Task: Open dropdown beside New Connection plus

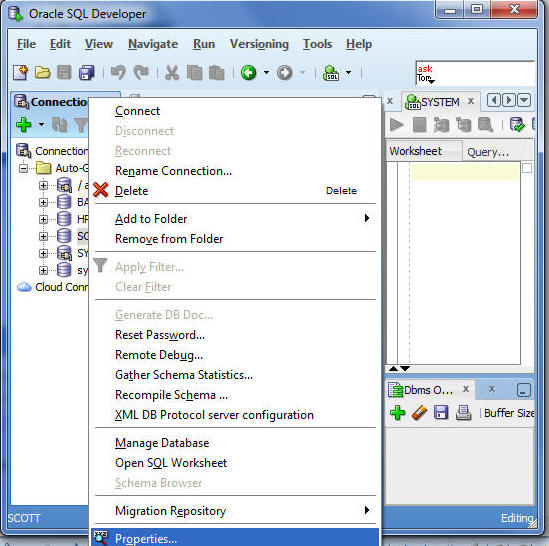Action: pyautogui.click(x=41, y=124)
